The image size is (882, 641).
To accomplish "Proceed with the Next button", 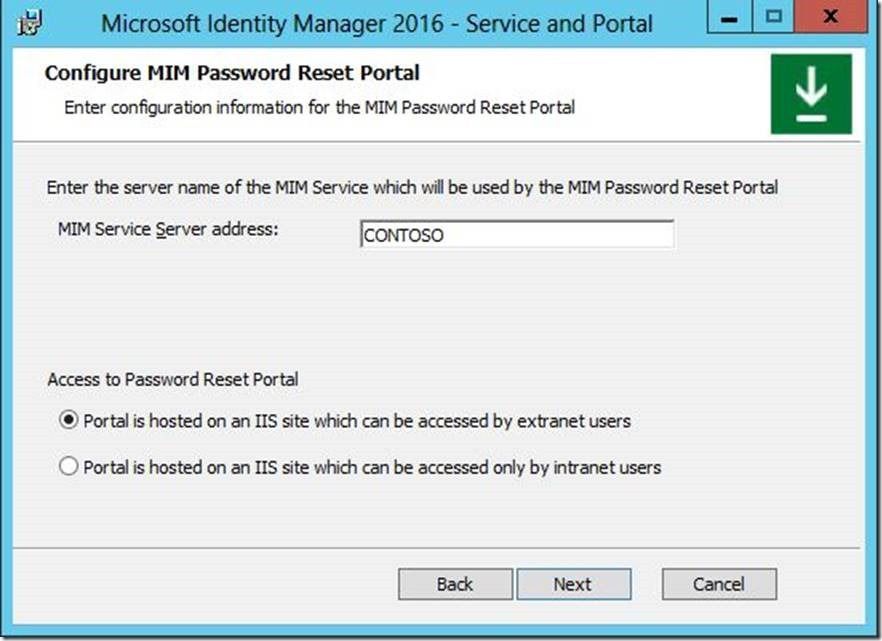I will pos(573,584).
